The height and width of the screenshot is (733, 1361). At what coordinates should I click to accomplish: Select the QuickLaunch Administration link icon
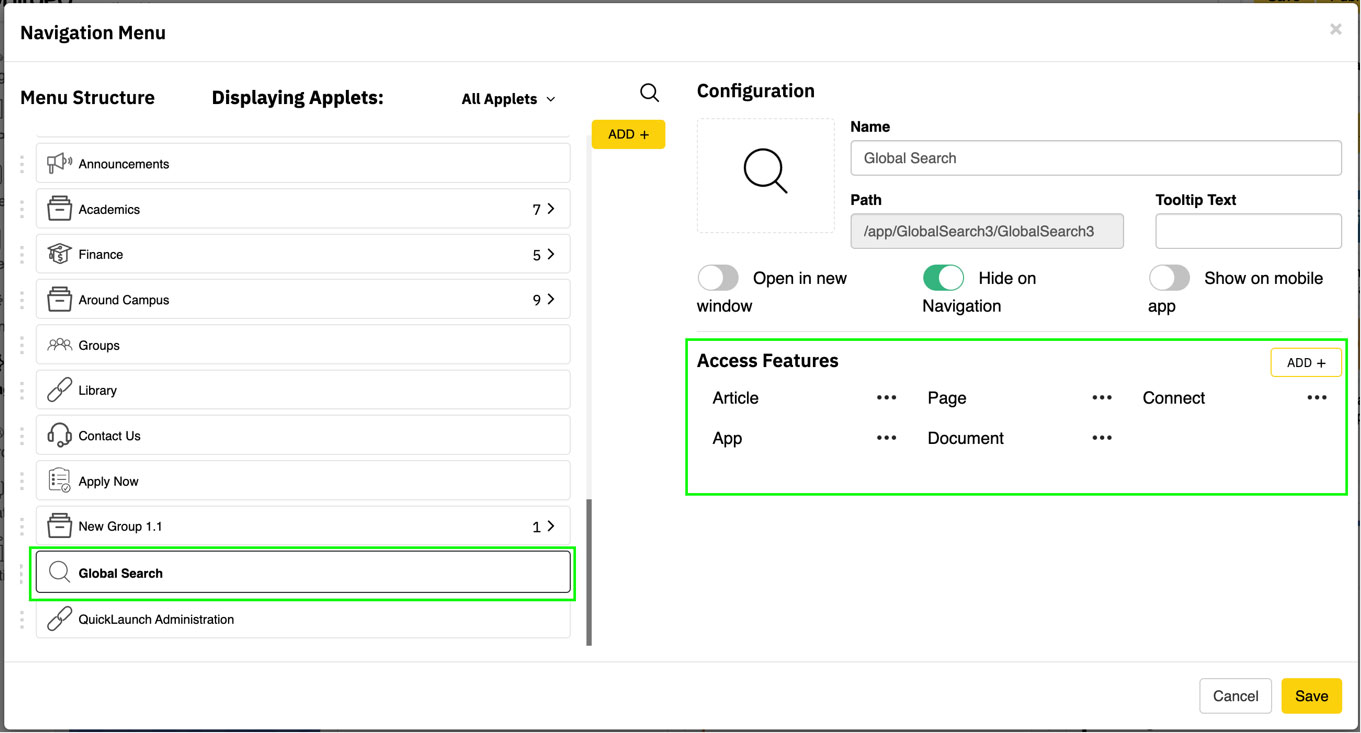click(59, 619)
